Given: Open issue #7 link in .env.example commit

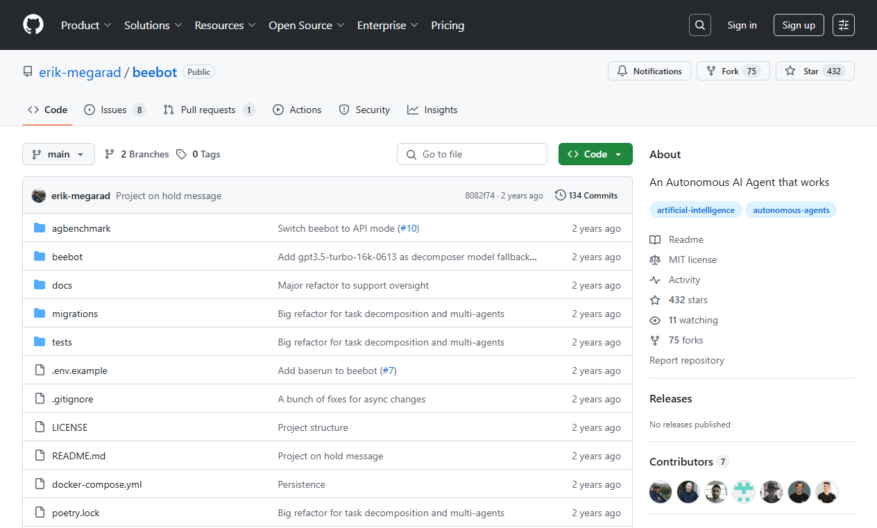Looking at the screenshot, I should tap(389, 370).
